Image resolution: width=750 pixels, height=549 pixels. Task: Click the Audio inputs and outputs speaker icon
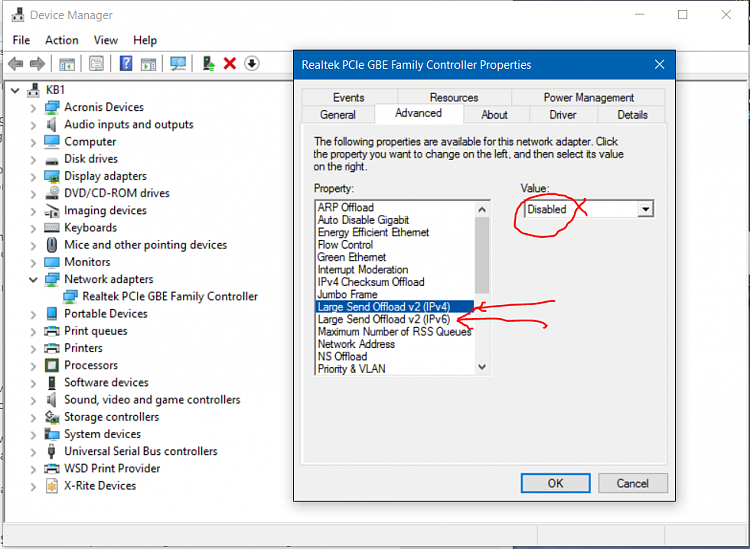tap(51, 124)
